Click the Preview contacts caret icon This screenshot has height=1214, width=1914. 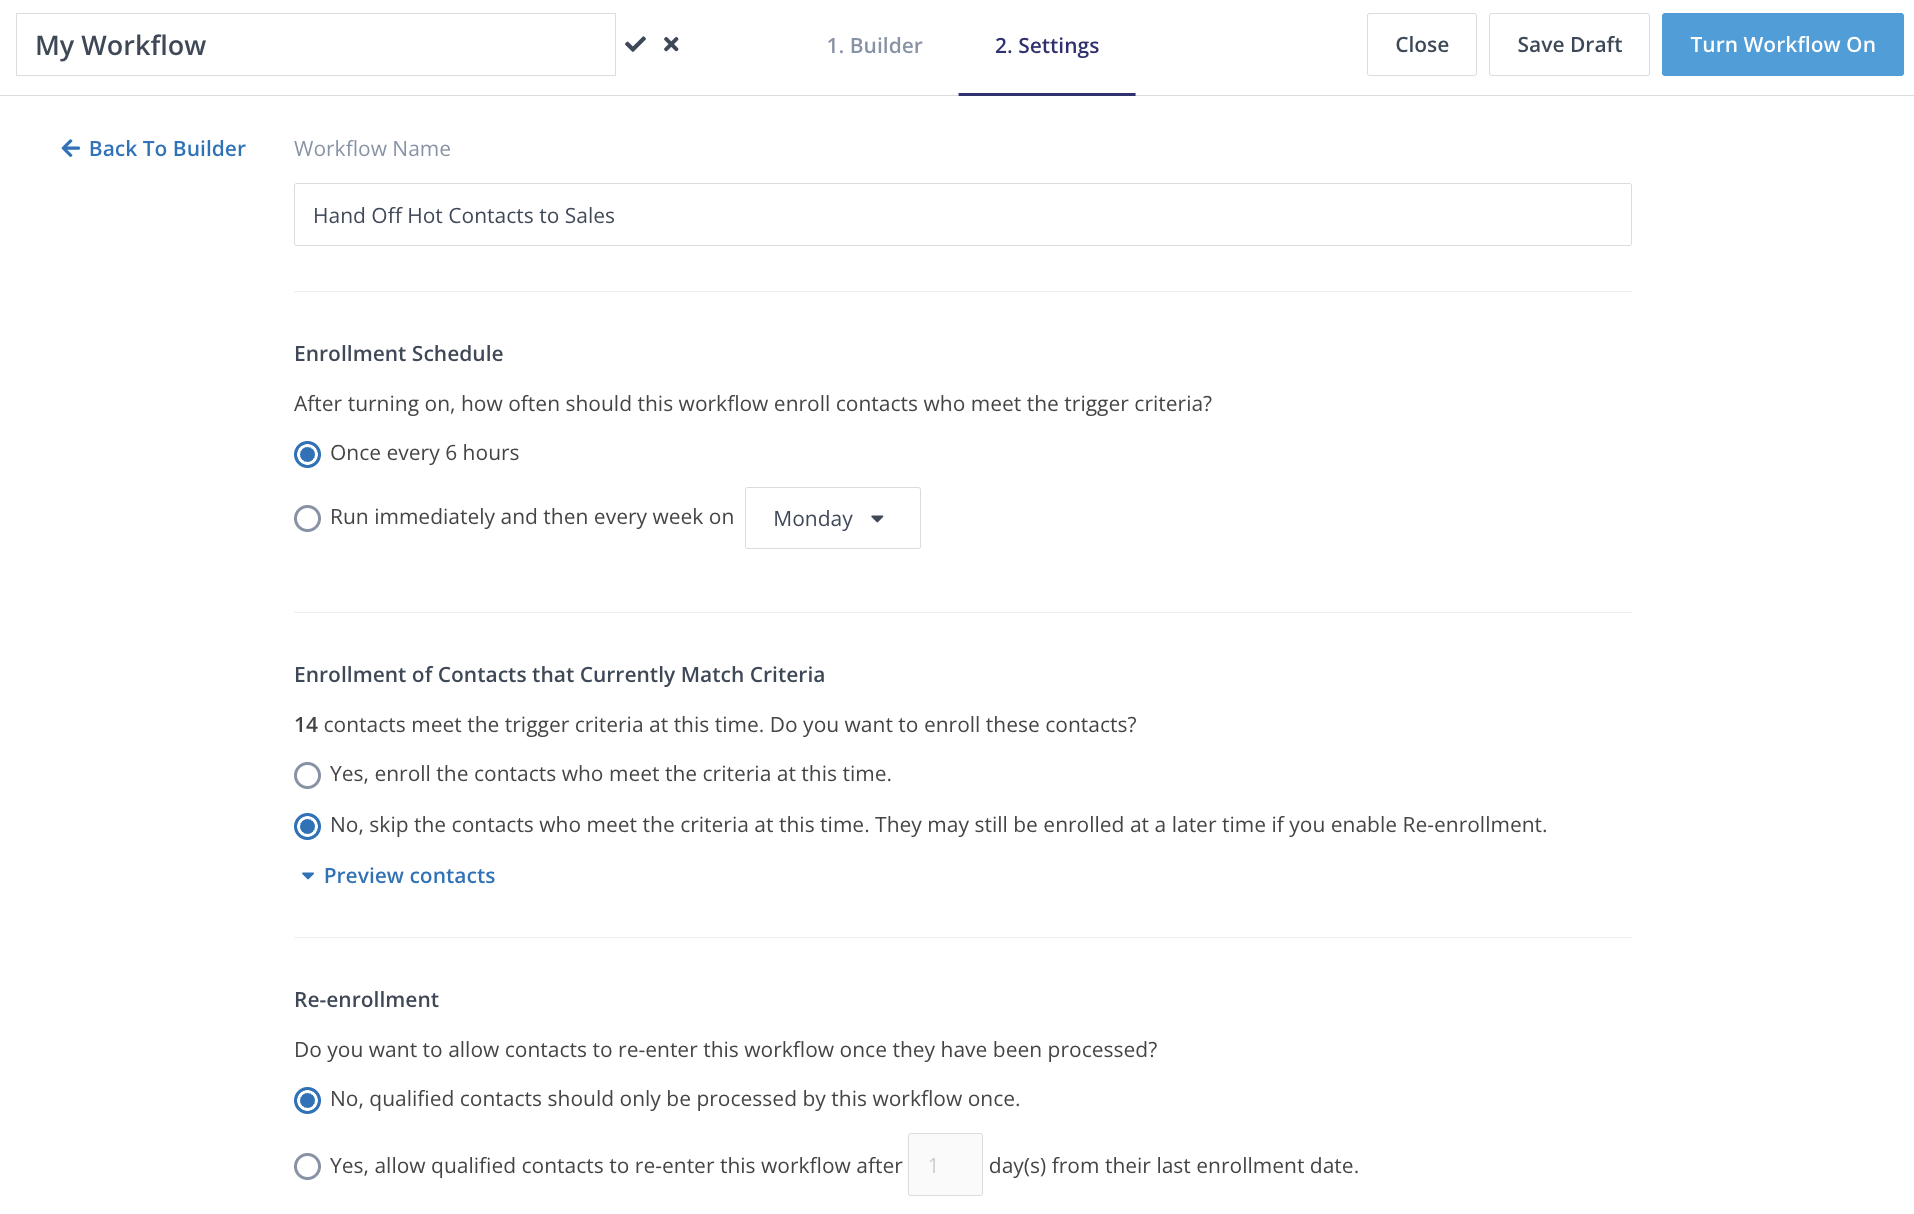(308, 876)
